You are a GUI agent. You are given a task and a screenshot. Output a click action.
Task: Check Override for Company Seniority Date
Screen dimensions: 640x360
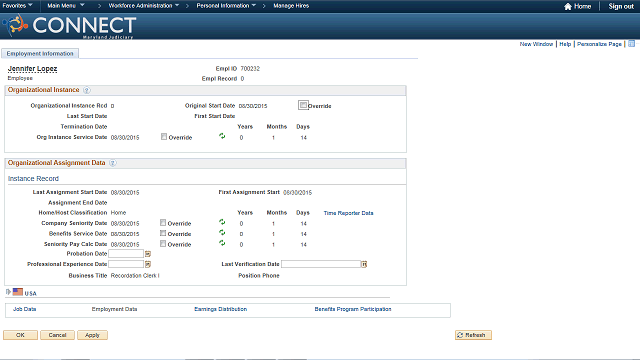point(163,223)
